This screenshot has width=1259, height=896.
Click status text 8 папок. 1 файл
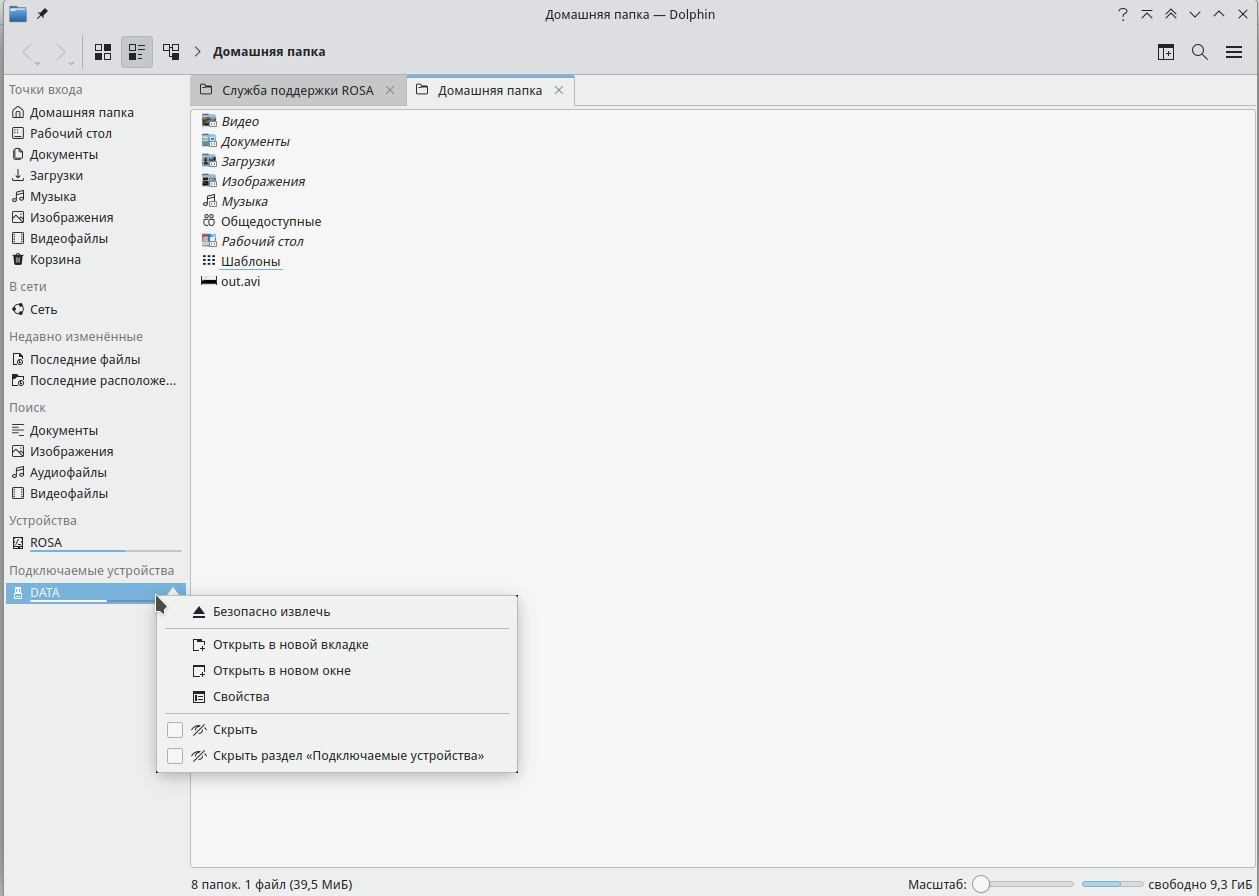click(271, 884)
